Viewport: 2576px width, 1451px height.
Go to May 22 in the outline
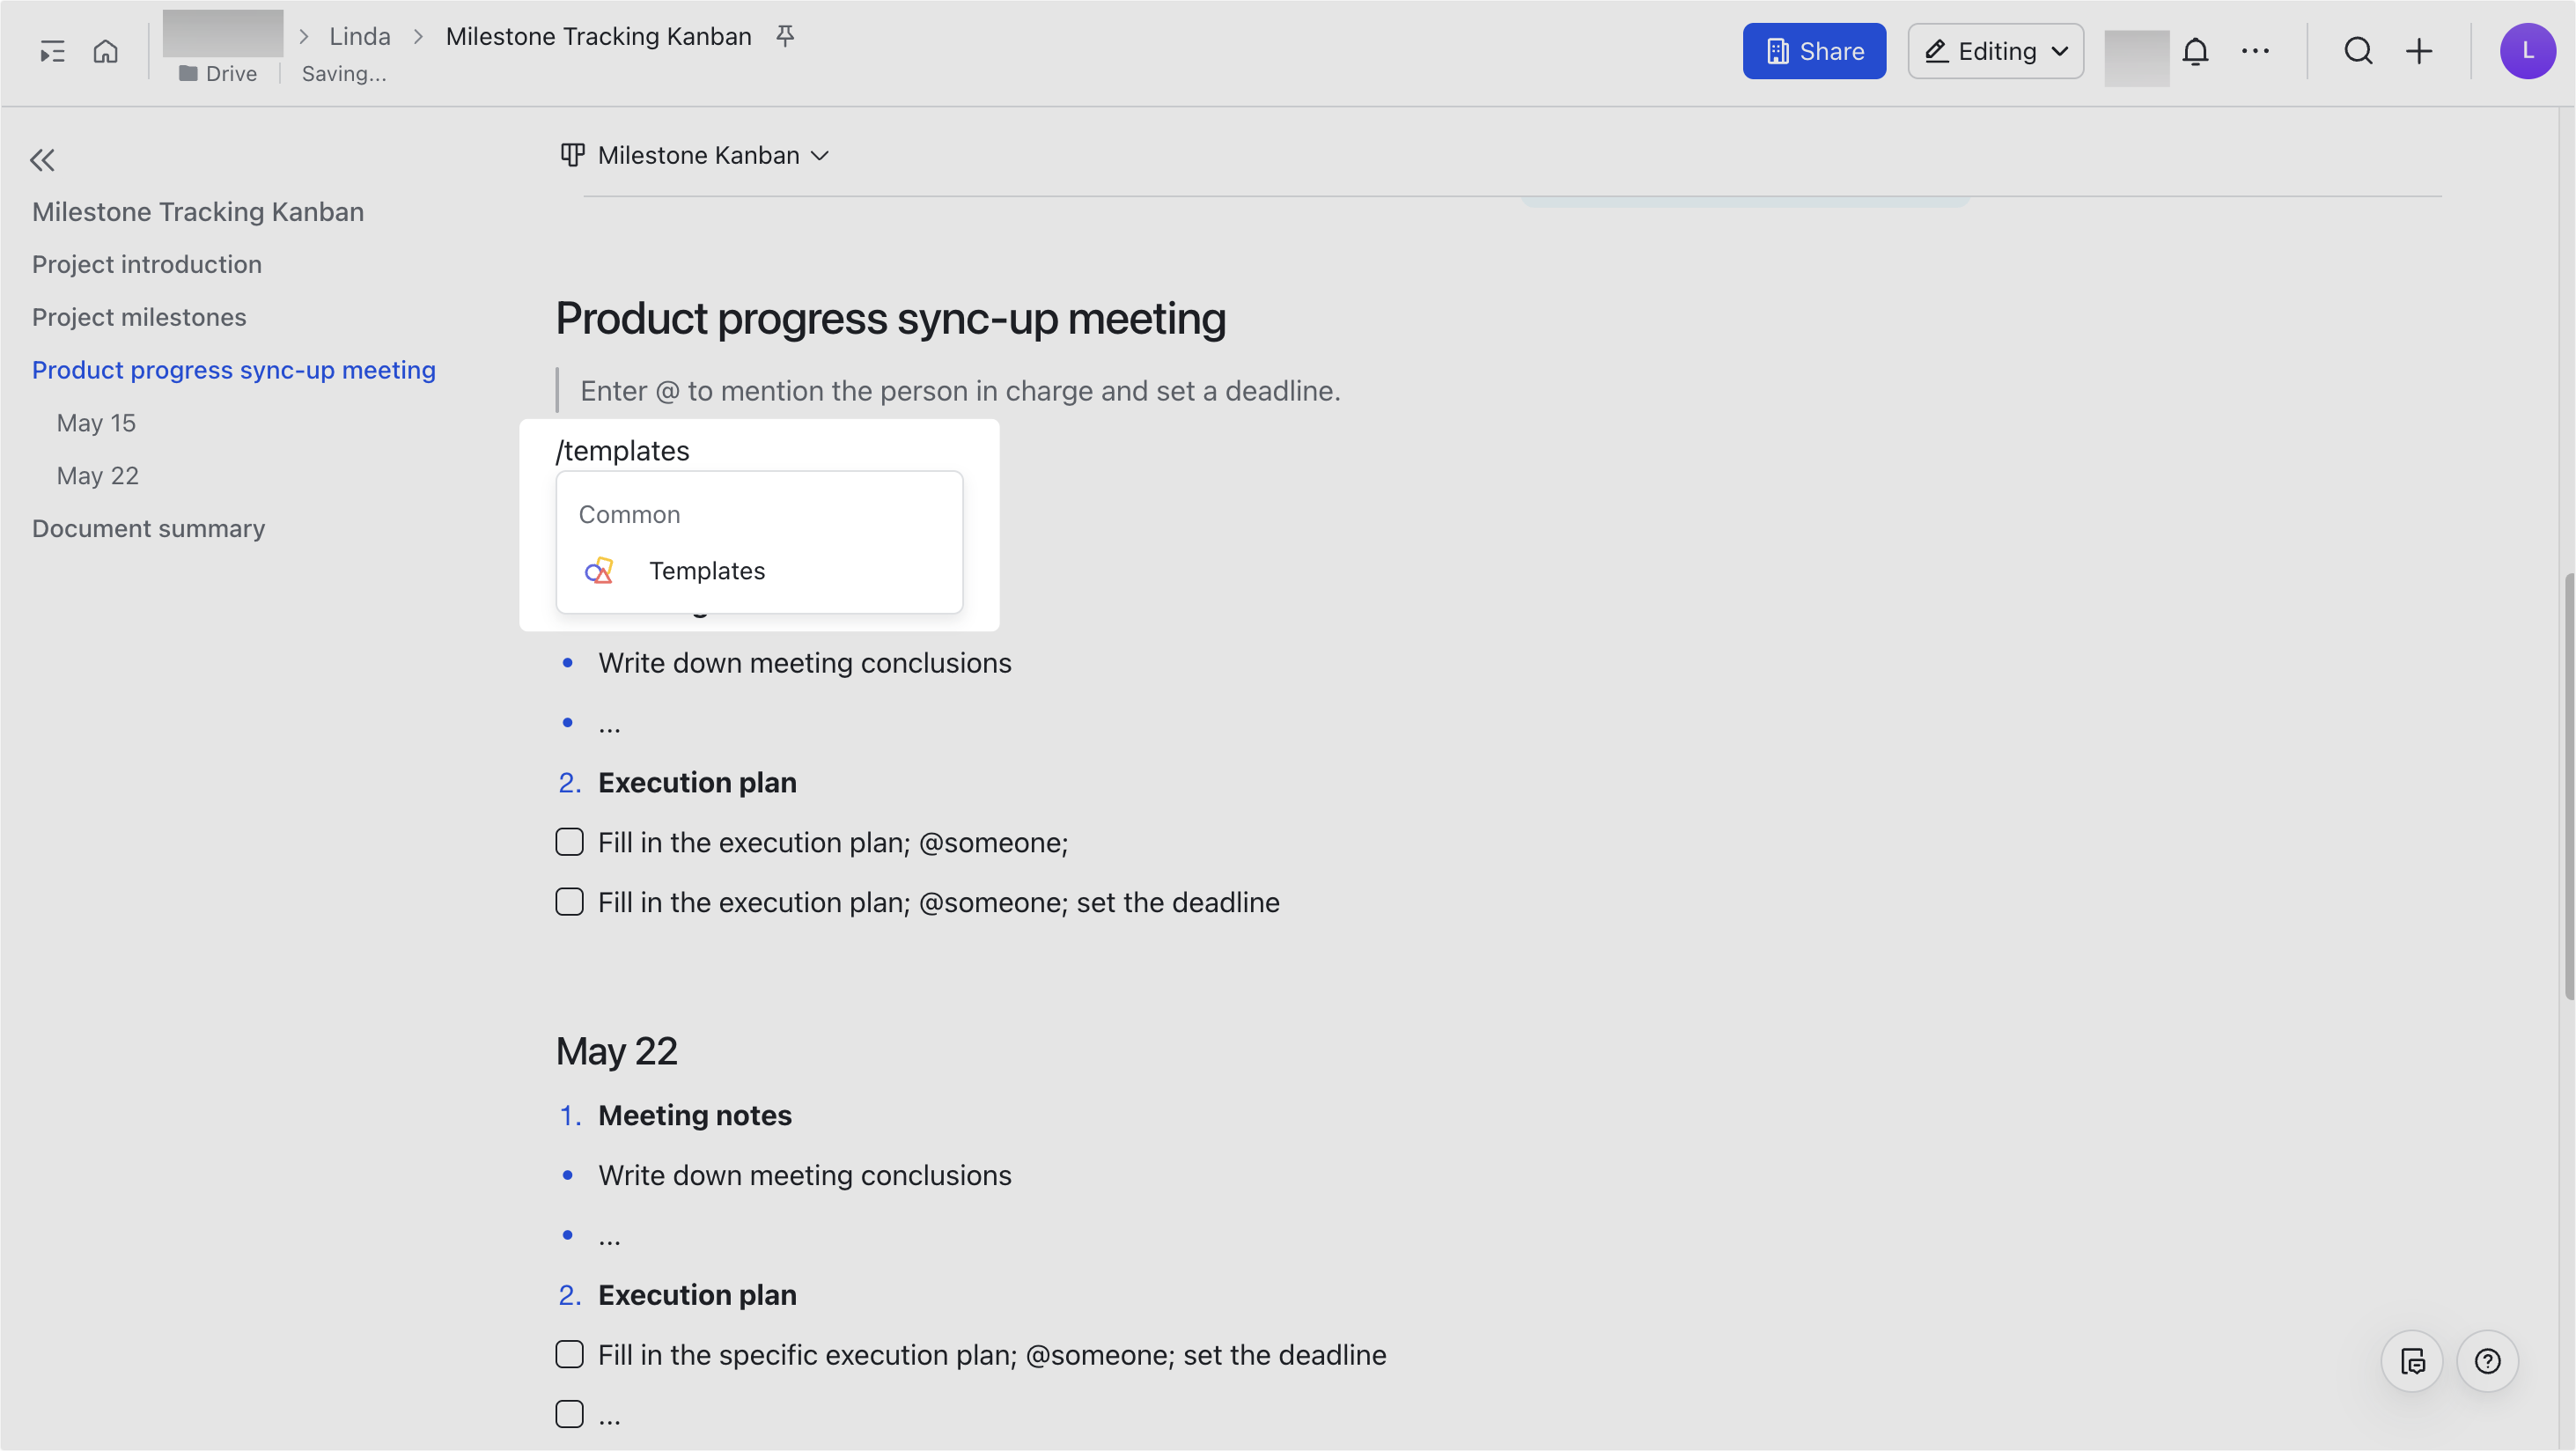(98, 476)
